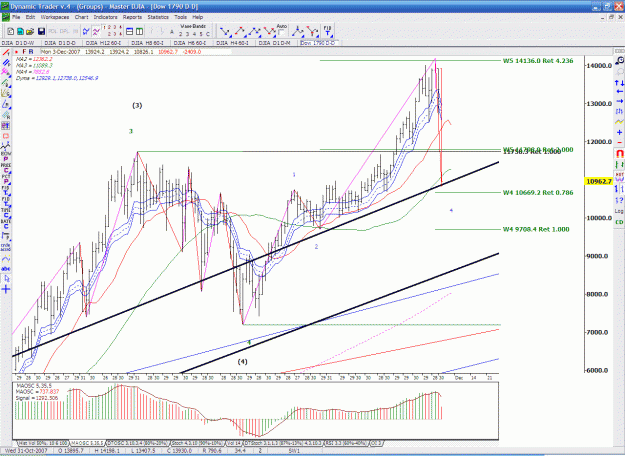
Task: Click the red F button above chart
Action: pos(24,52)
